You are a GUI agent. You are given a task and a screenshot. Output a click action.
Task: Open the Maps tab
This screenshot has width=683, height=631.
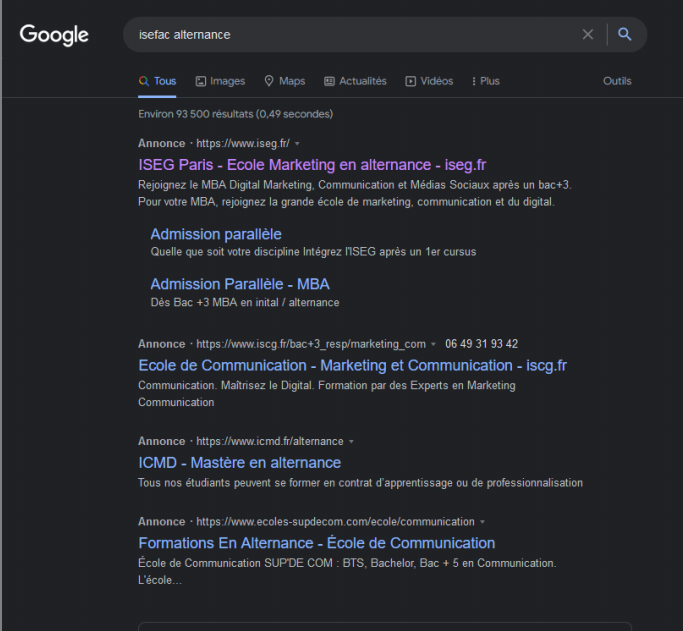tap(285, 81)
